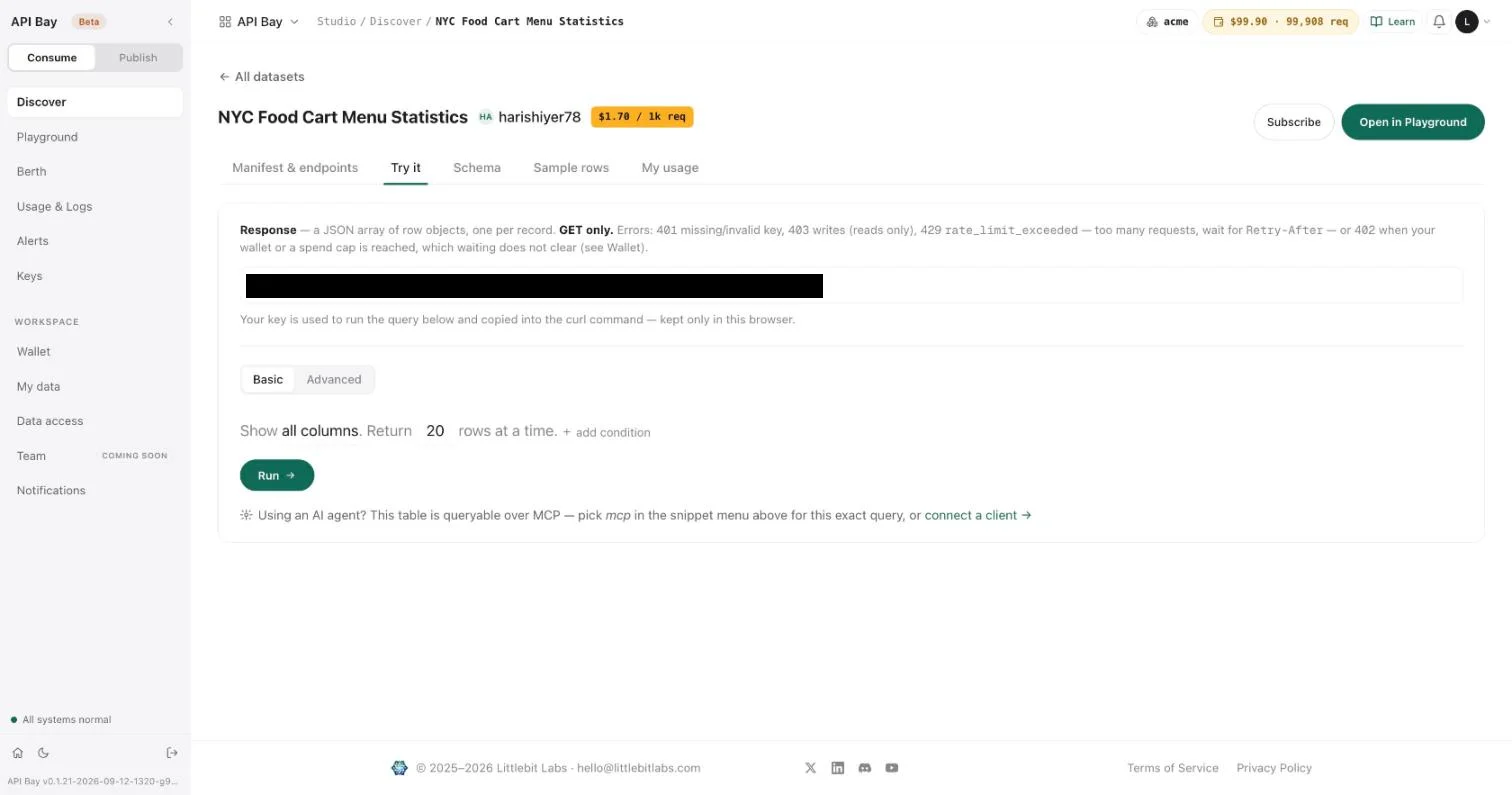Open Manifest & endpoints tab
Viewport: 1512px width, 795px height.
[x=295, y=168]
